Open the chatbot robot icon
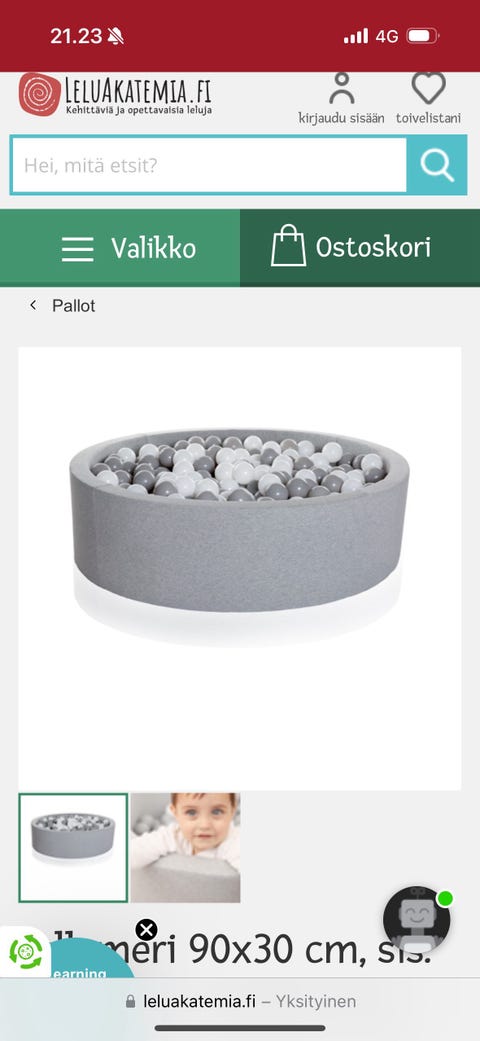The height and width of the screenshot is (1041, 480). (x=417, y=920)
